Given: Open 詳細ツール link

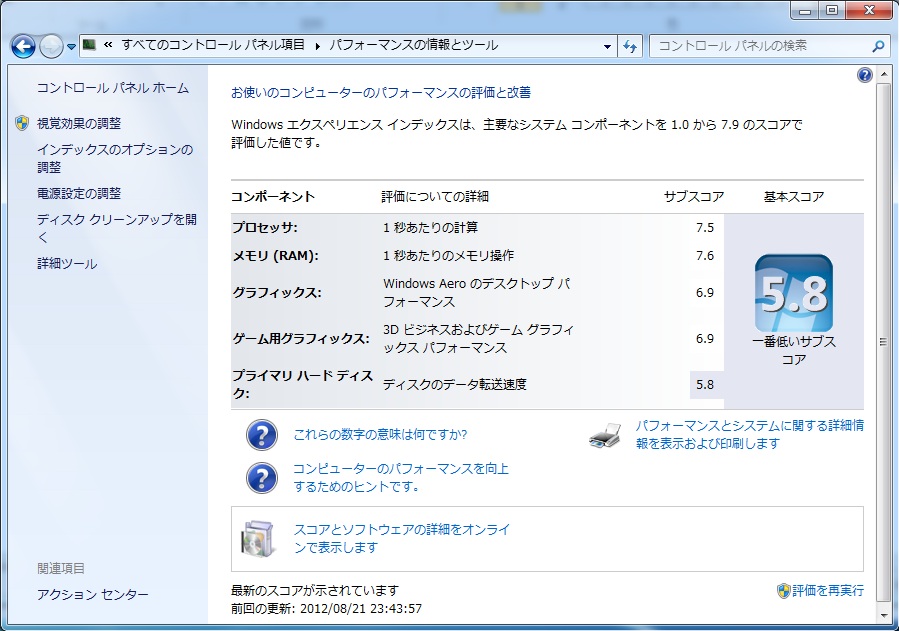Looking at the screenshot, I should click(67, 264).
